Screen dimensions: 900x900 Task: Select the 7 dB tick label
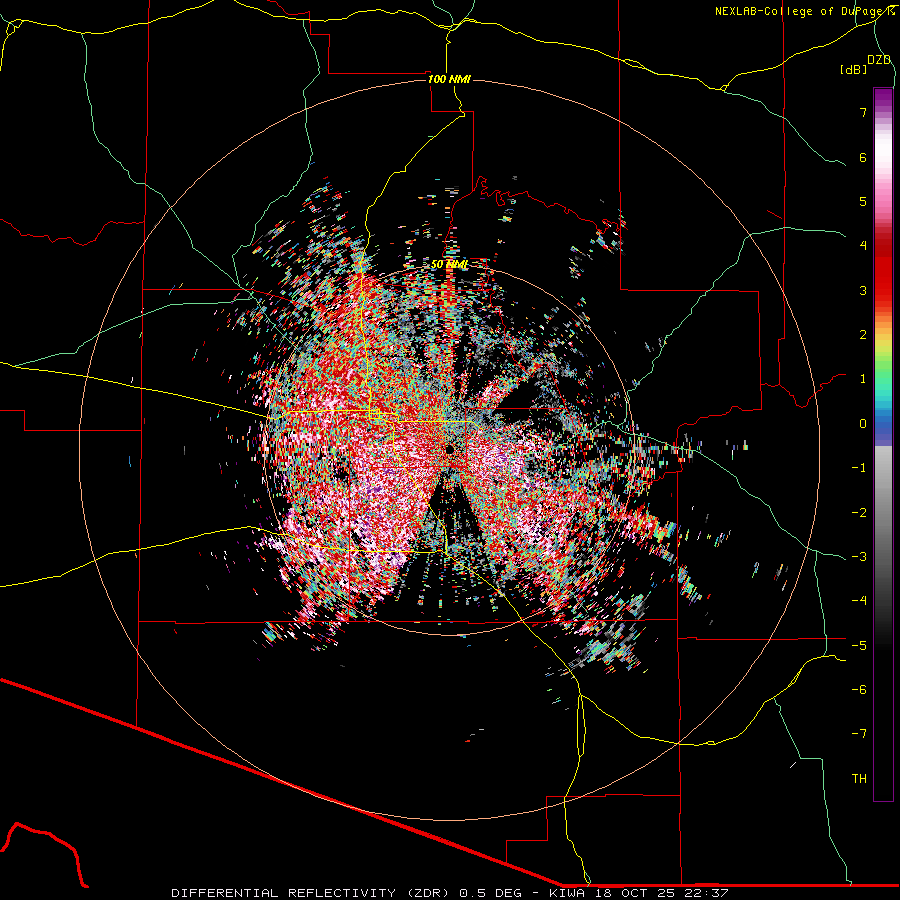[x=863, y=112]
